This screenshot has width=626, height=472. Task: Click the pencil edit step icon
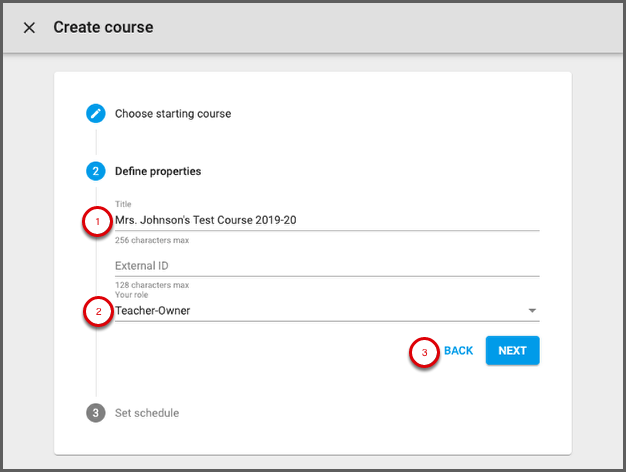click(96, 114)
